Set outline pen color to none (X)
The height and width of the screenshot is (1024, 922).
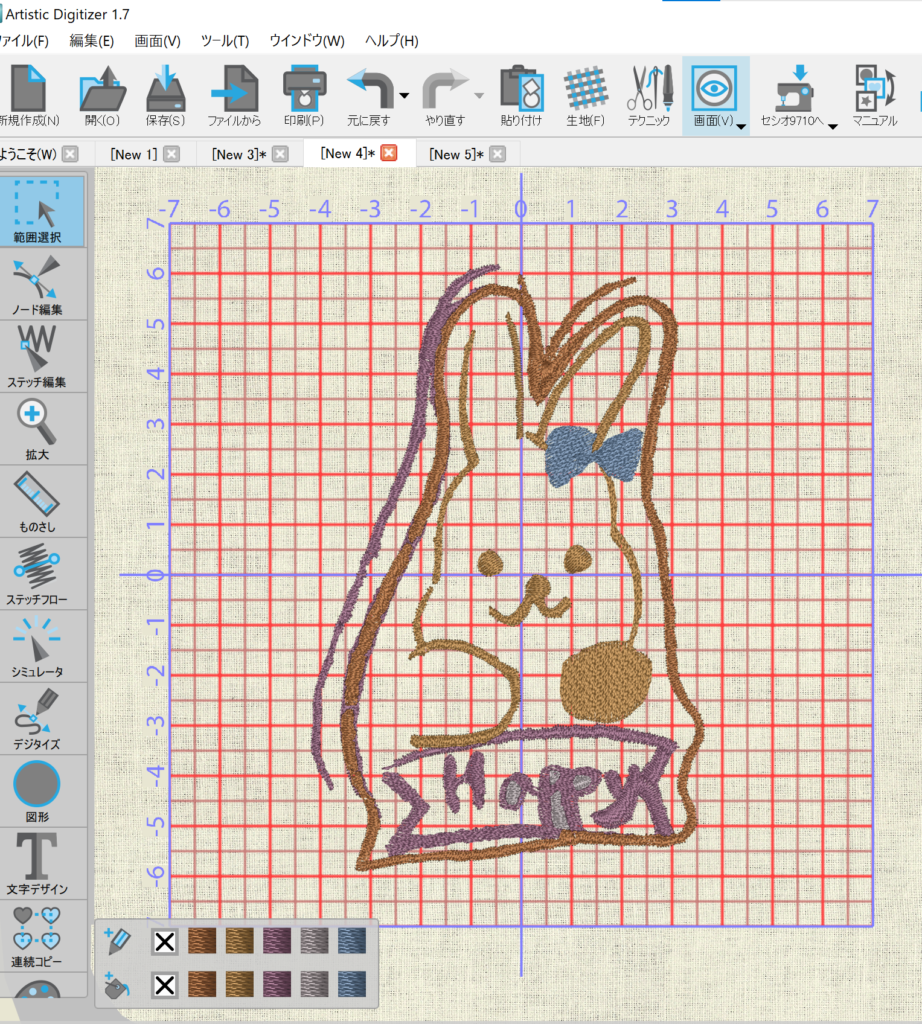165,942
